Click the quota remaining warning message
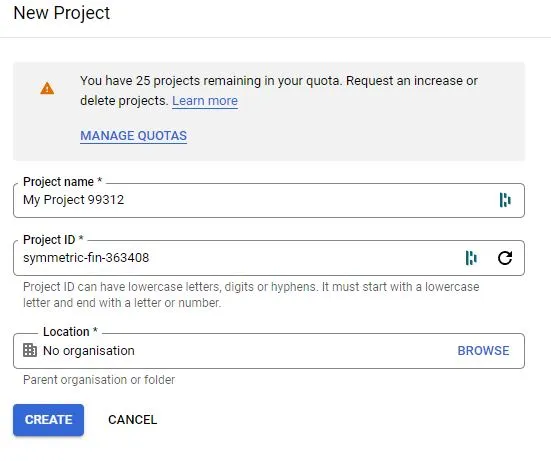 [279, 91]
